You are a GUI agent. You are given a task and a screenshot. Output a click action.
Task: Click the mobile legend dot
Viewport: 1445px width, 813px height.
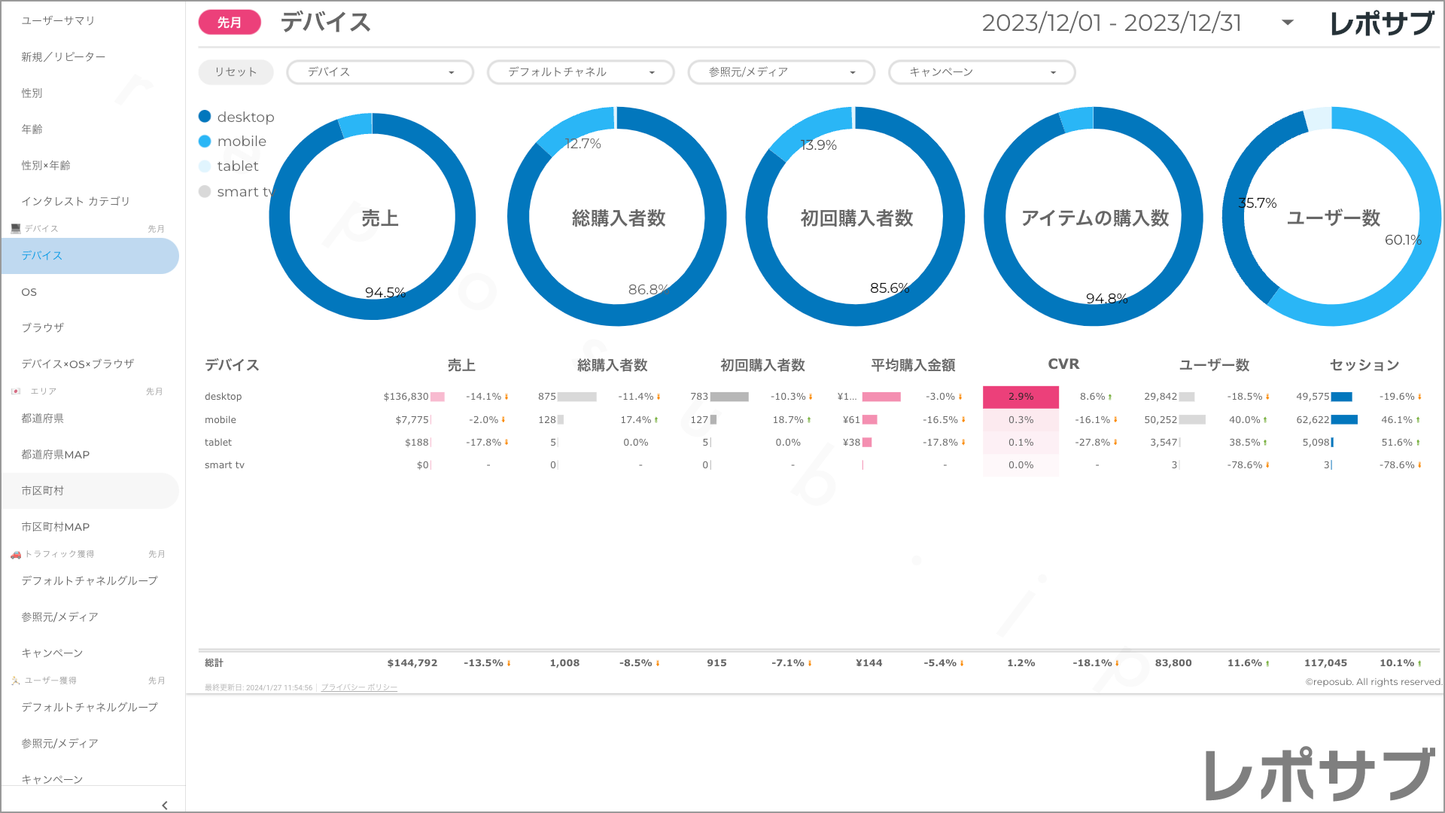pos(205,142)
